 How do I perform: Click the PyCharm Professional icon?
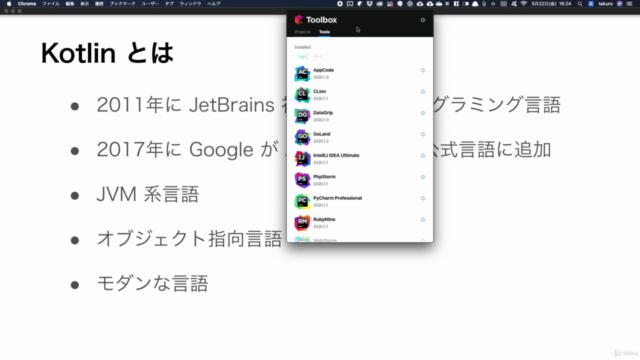click(x=302, y=201)
